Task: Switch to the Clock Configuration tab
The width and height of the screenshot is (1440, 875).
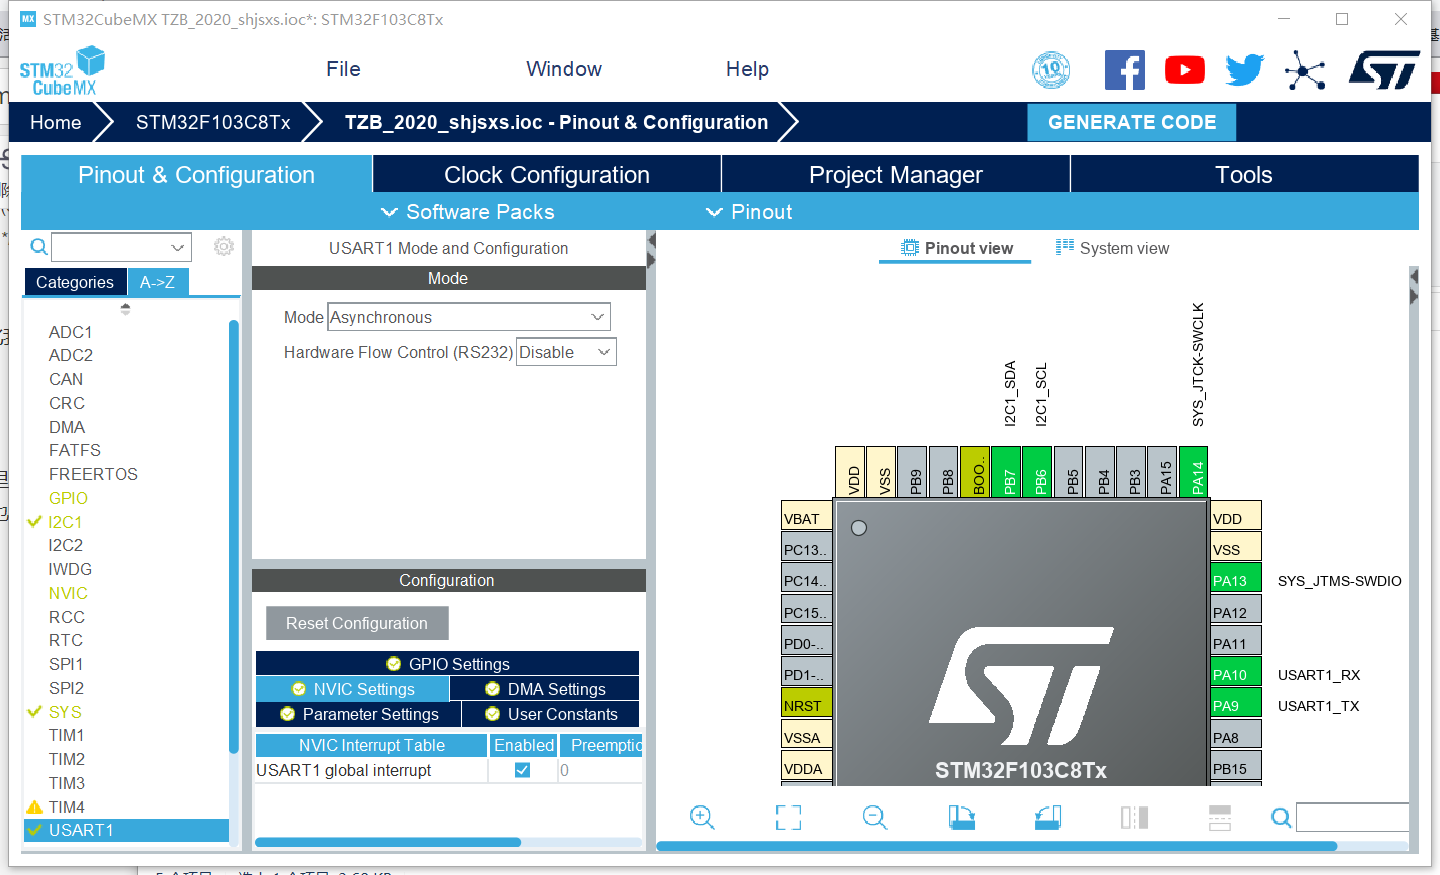Action: [546, 173]
